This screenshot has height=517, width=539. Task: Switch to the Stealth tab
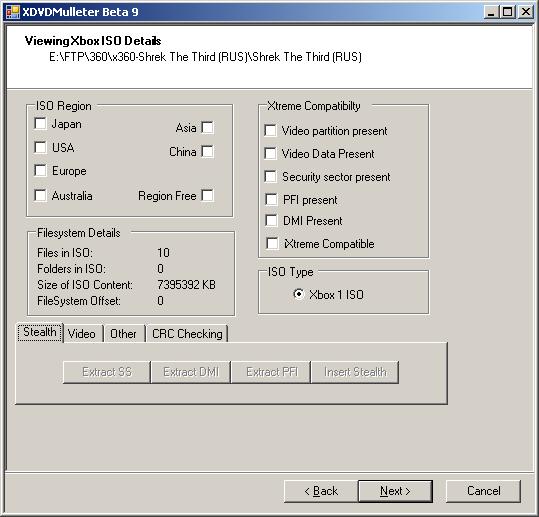[40, 332]
